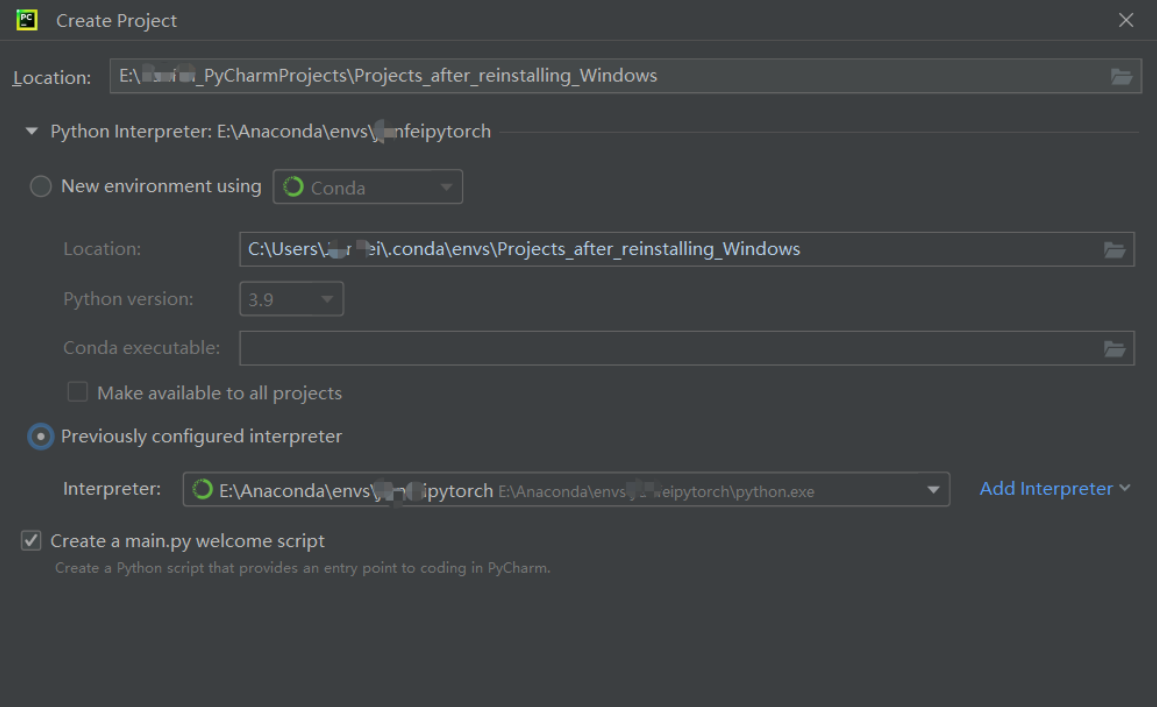
Task: Close the Create Project dialog
Action: point(1126,19)
